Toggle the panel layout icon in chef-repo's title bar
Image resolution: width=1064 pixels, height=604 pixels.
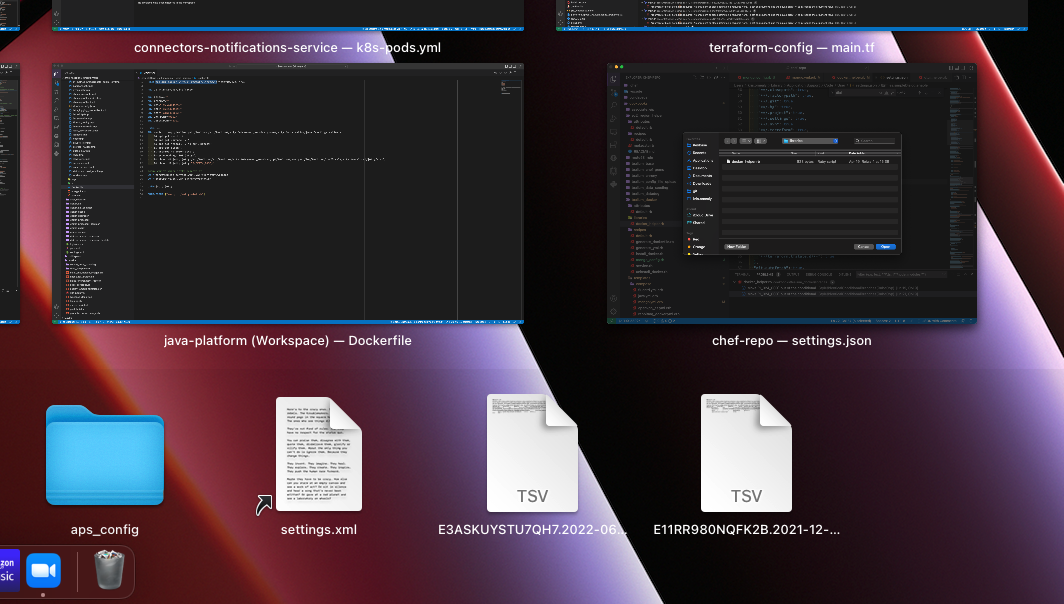pos(958,69)
